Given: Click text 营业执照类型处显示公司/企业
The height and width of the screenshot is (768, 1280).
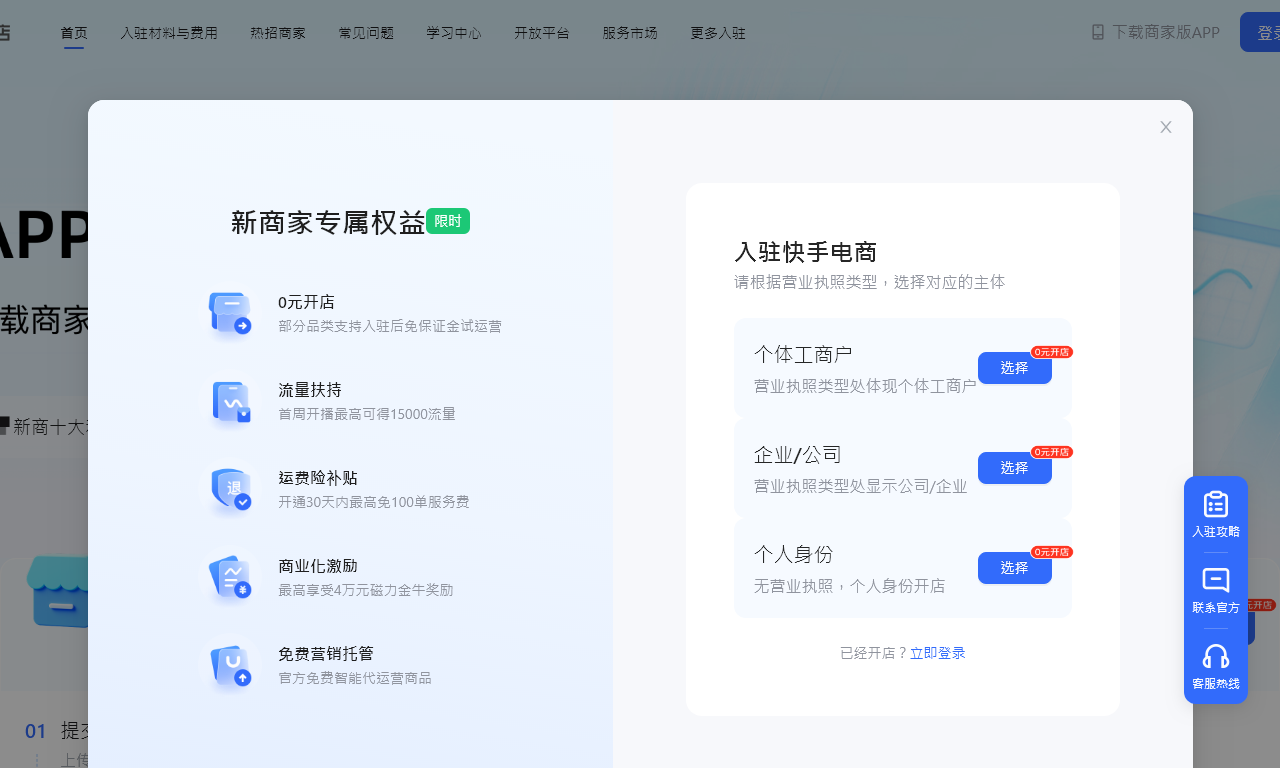Looking at the screenshot, I should pyautogui.click(x=861, y=486).
